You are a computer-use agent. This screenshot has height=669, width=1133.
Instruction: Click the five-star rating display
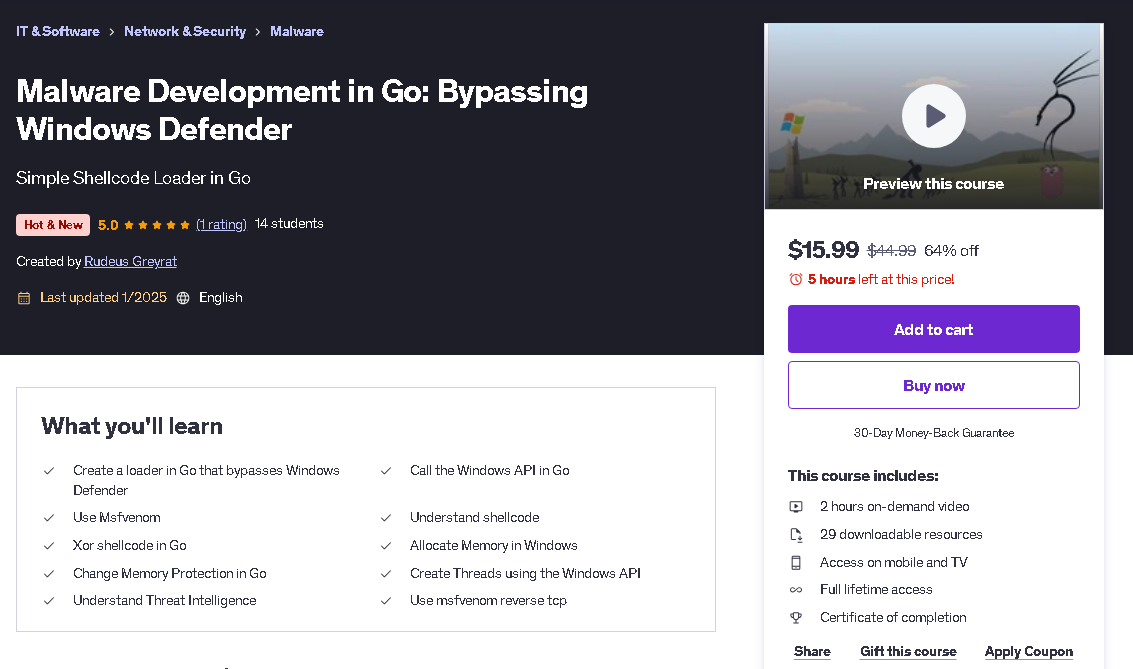pyautogui.click(x=157, y=225)
